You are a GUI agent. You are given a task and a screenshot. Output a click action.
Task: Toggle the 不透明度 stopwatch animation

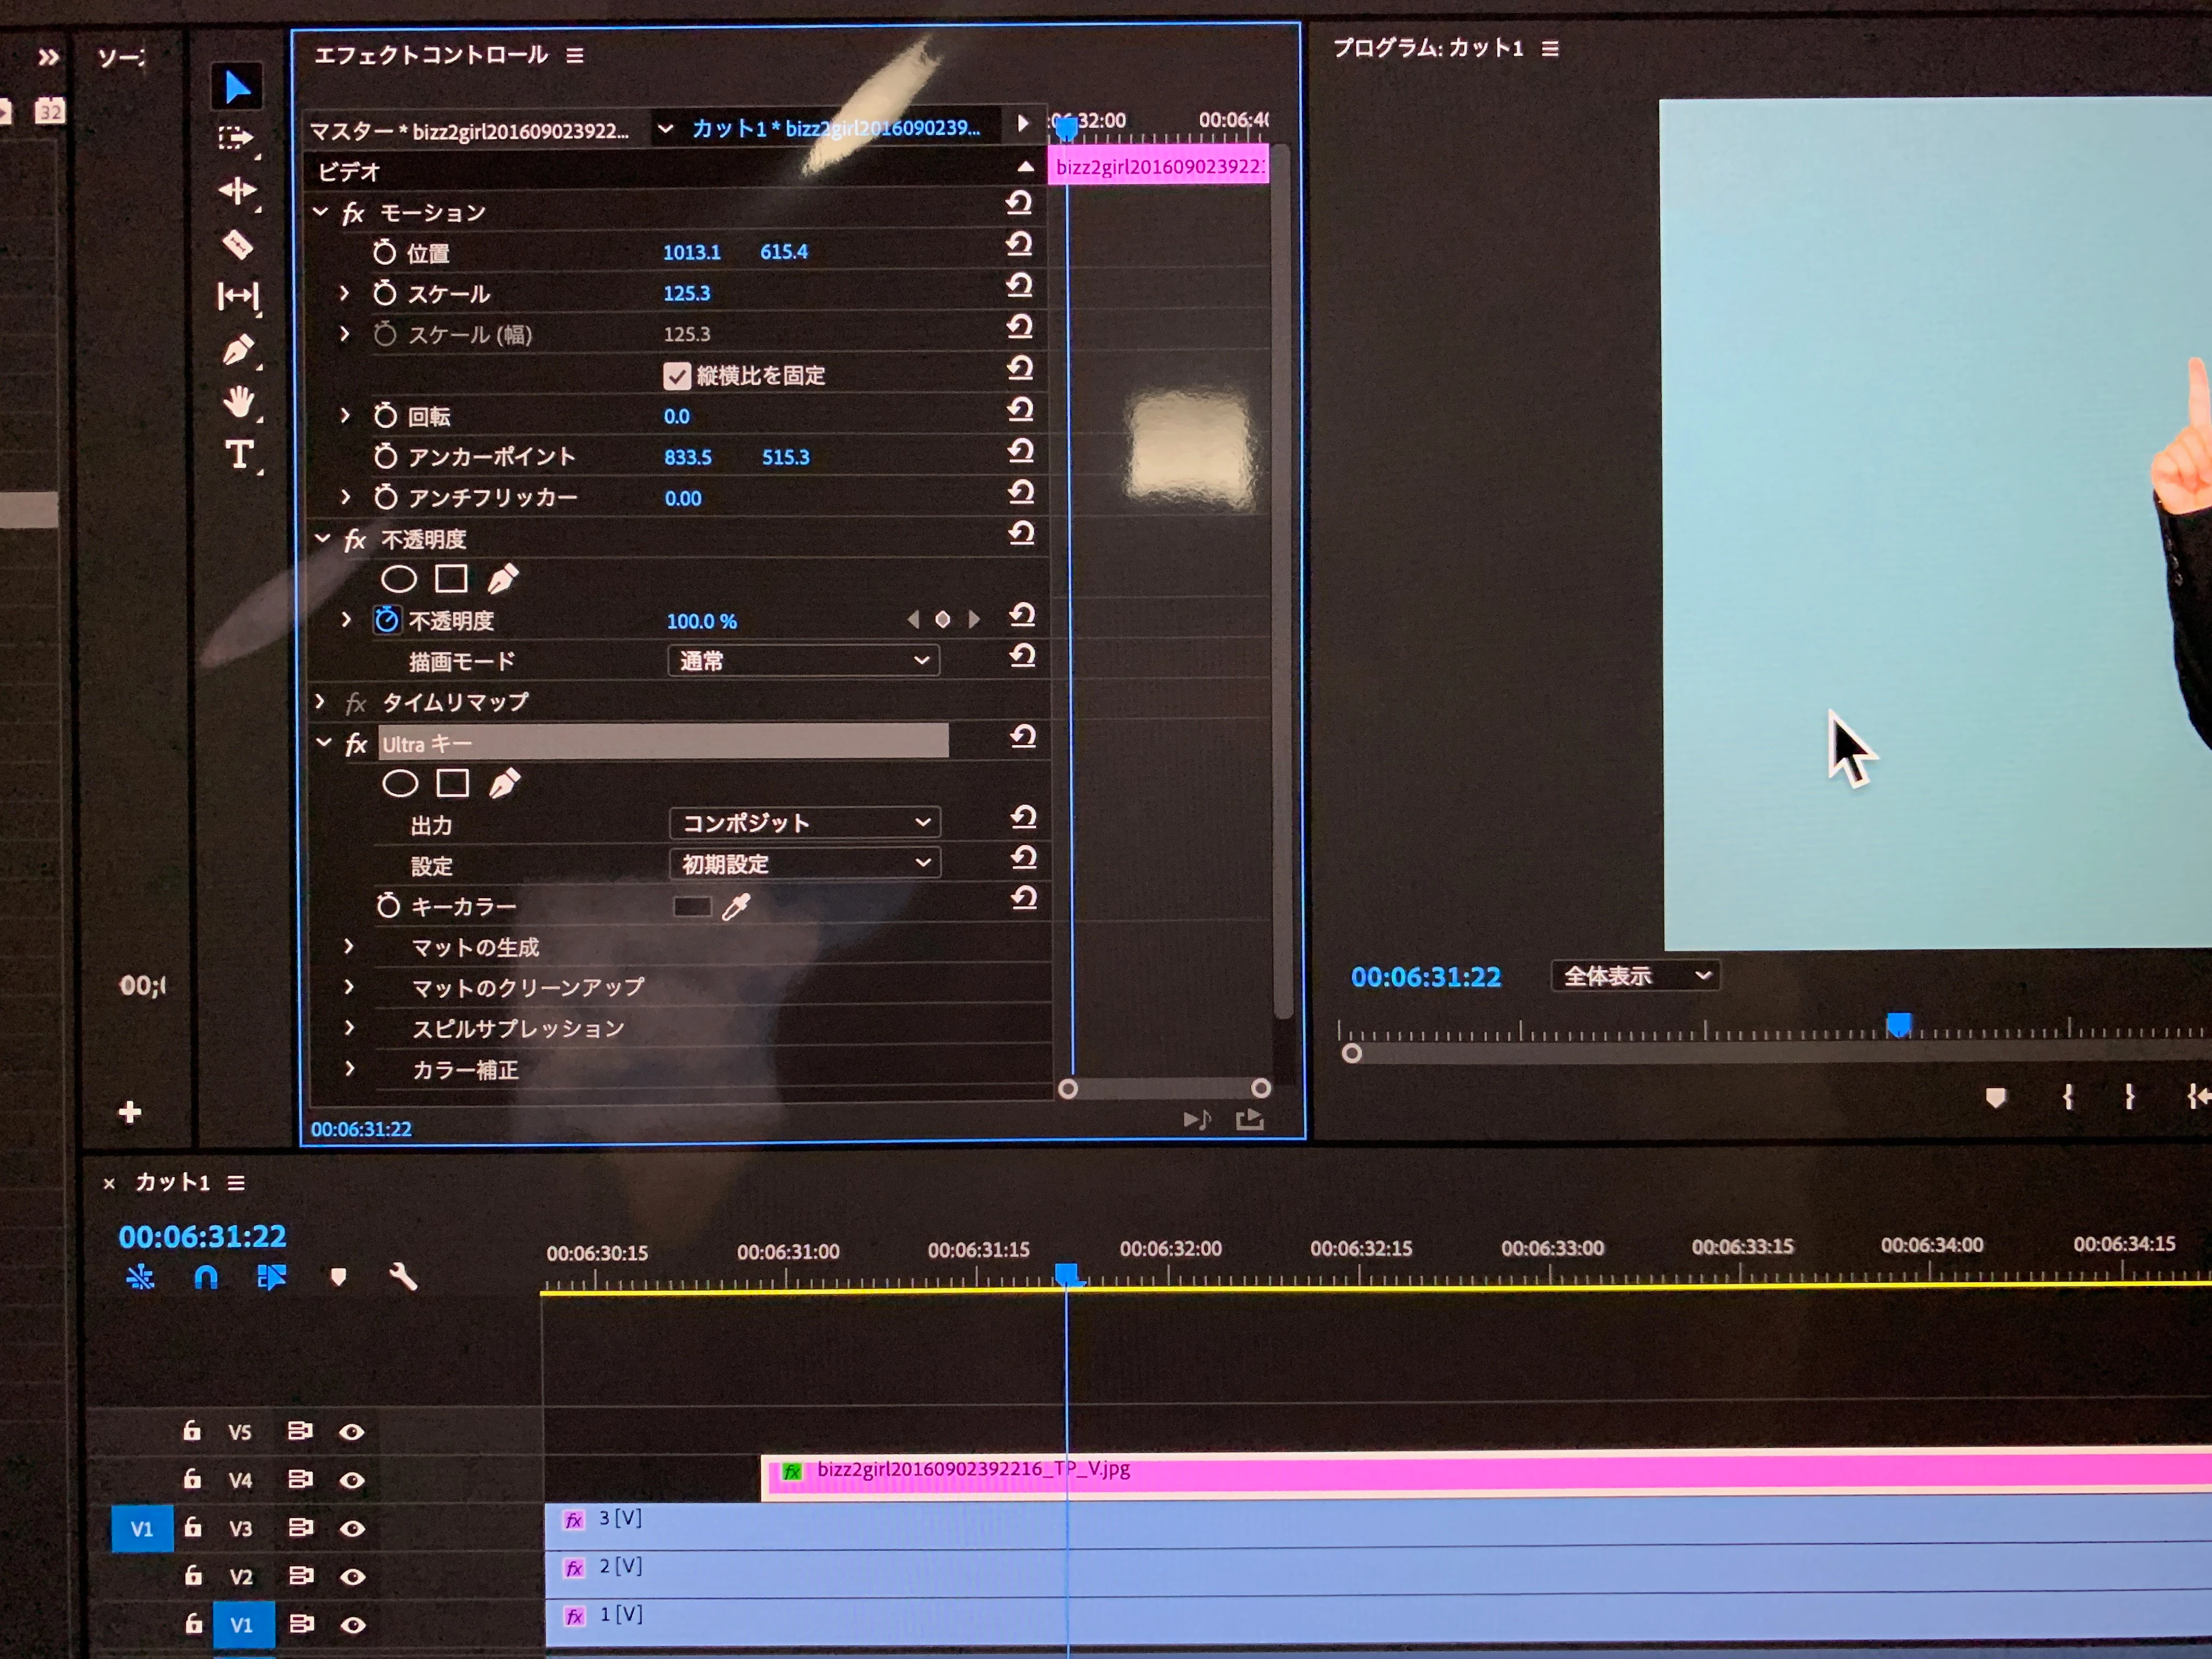pos(387,621)
